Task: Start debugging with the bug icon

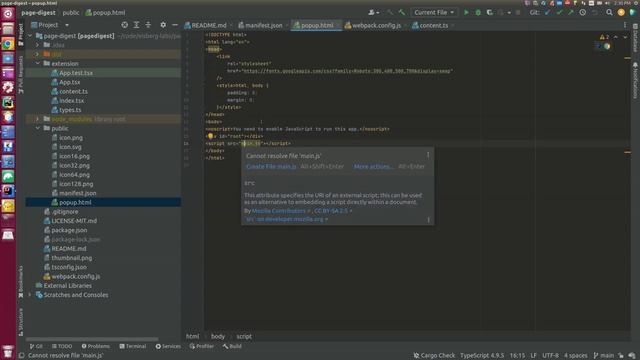Action: [478, 13]
